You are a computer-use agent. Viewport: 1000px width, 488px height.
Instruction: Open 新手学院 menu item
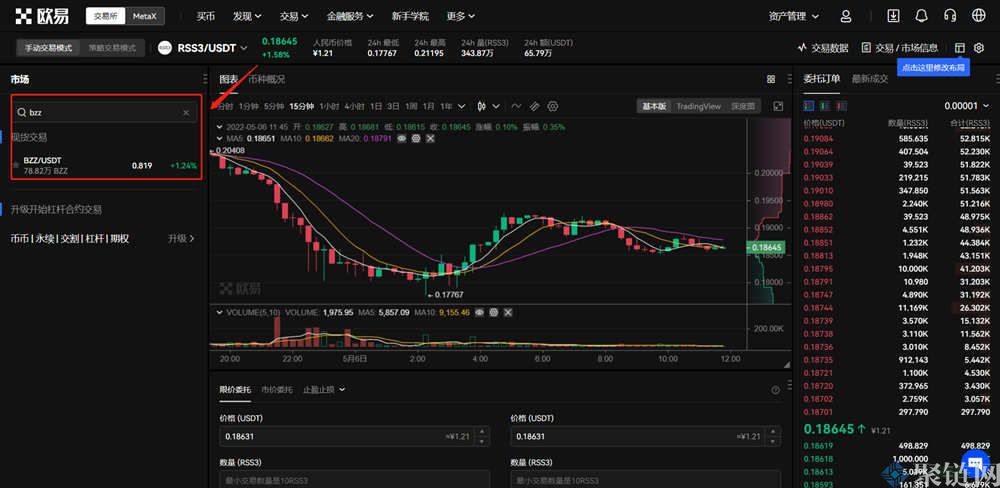coord(410,16)
